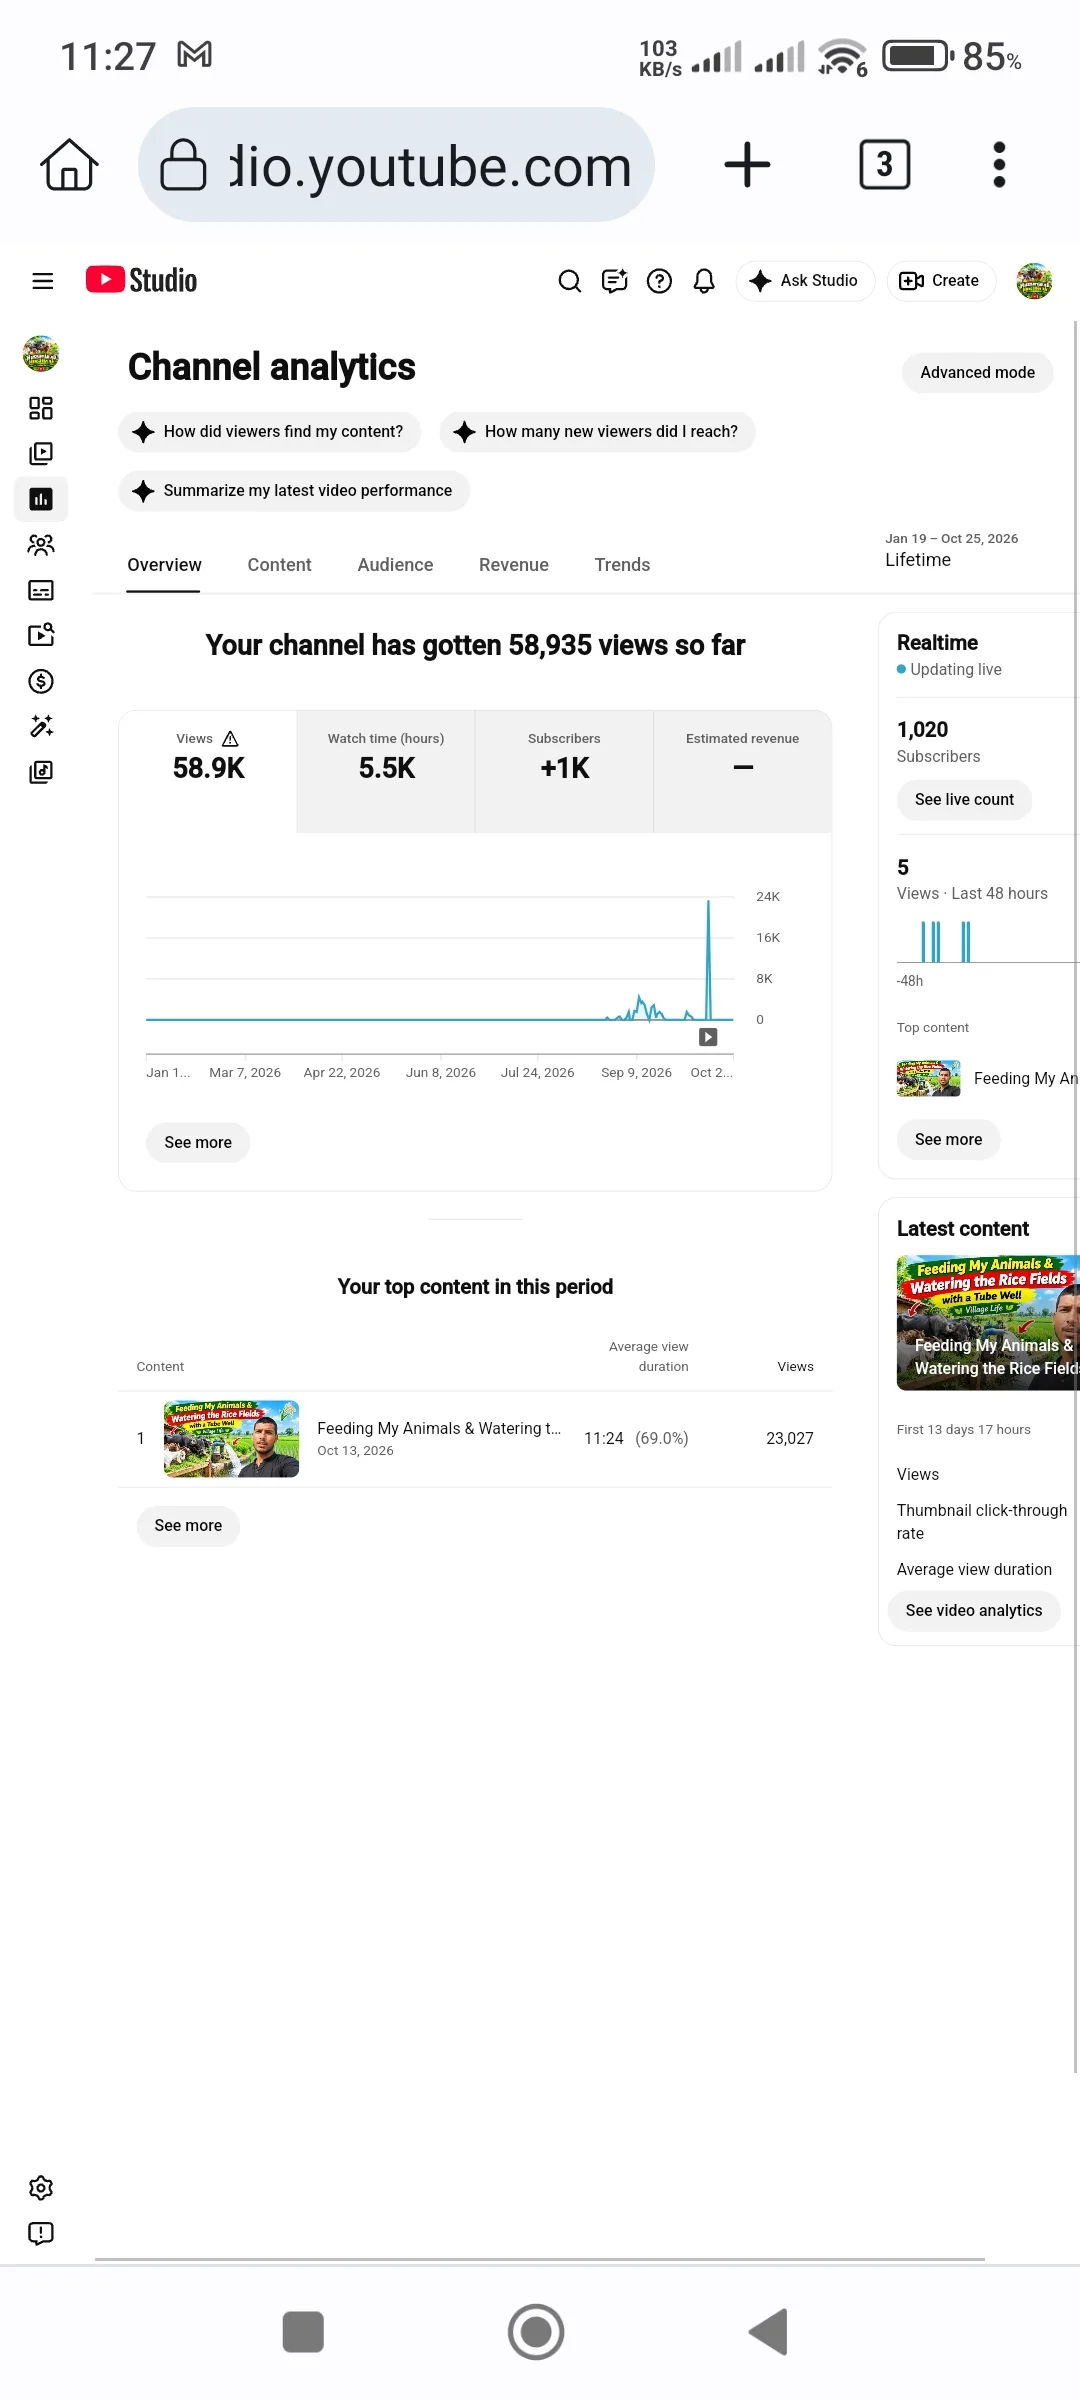1080x2400 pixels.
Task: Open Send feedback icon in sidebar
Action: pos(41,2233)
